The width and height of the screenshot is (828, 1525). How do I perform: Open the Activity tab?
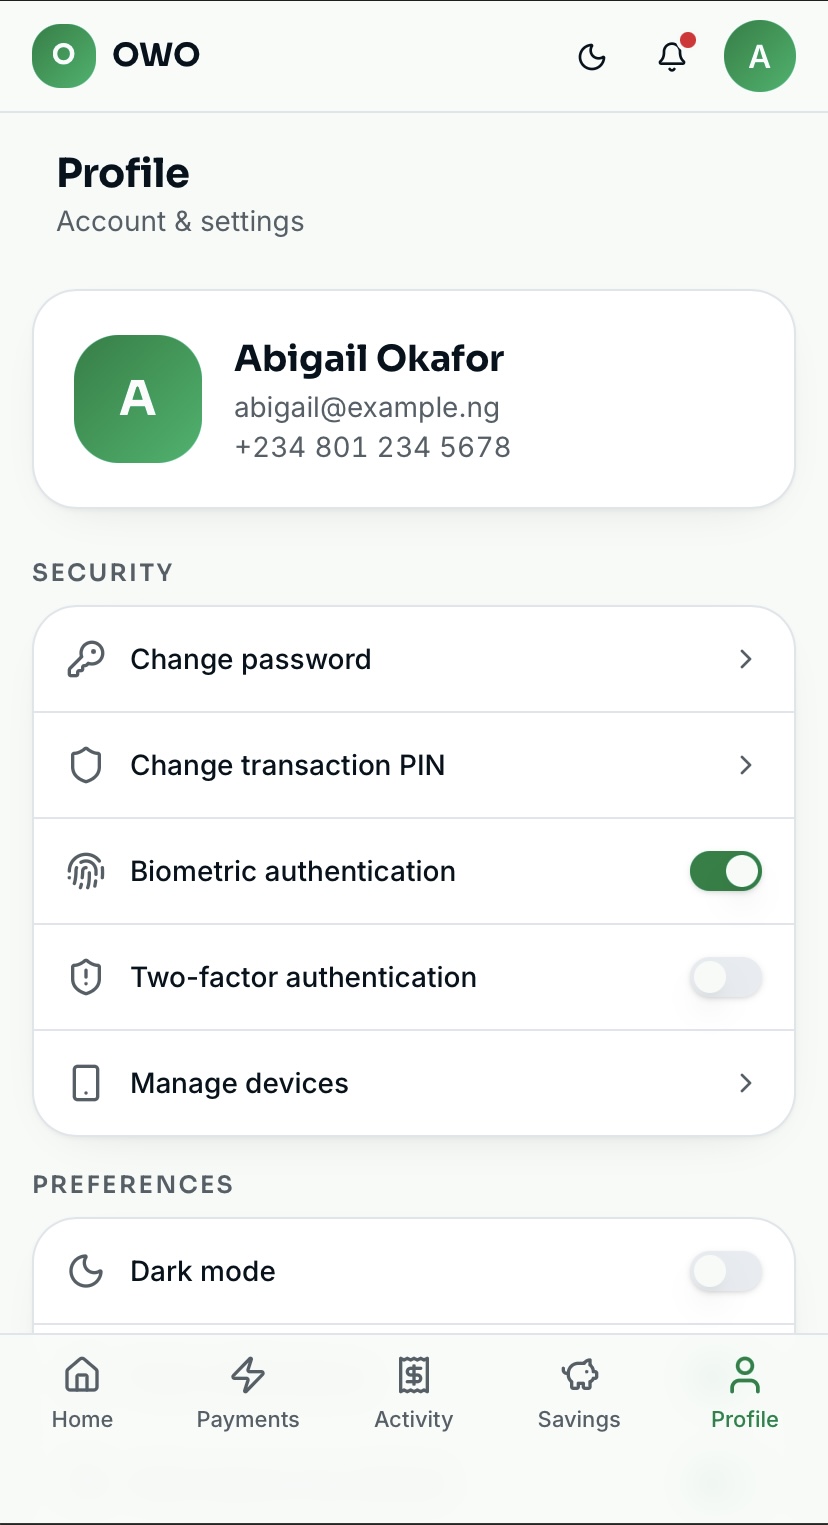(x=414, y=1394)
